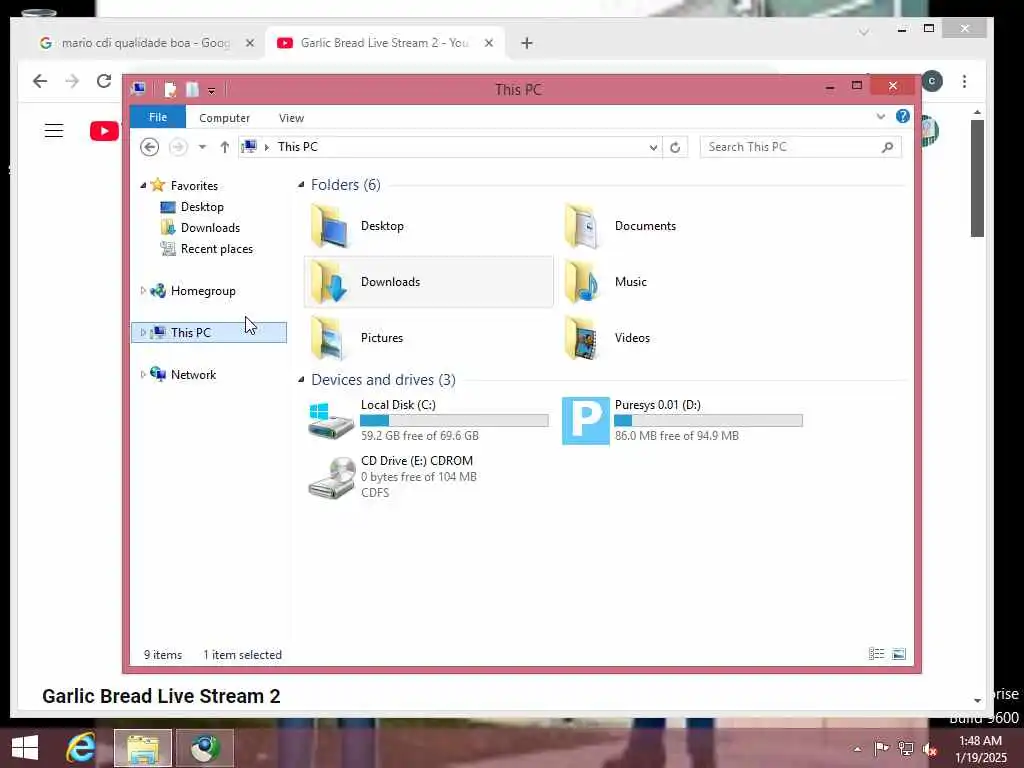This screenshot has height=768, width=1024.
Task: Open YouTube hamburger guide menu
Action: pyautogui.click(x=54, y=131)
